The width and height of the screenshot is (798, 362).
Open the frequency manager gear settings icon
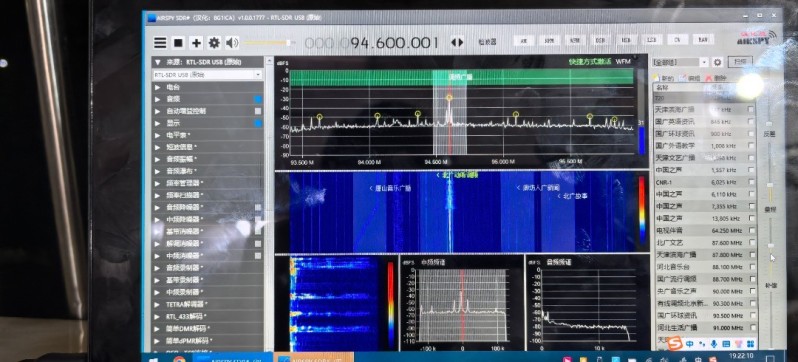pos(718,62)
